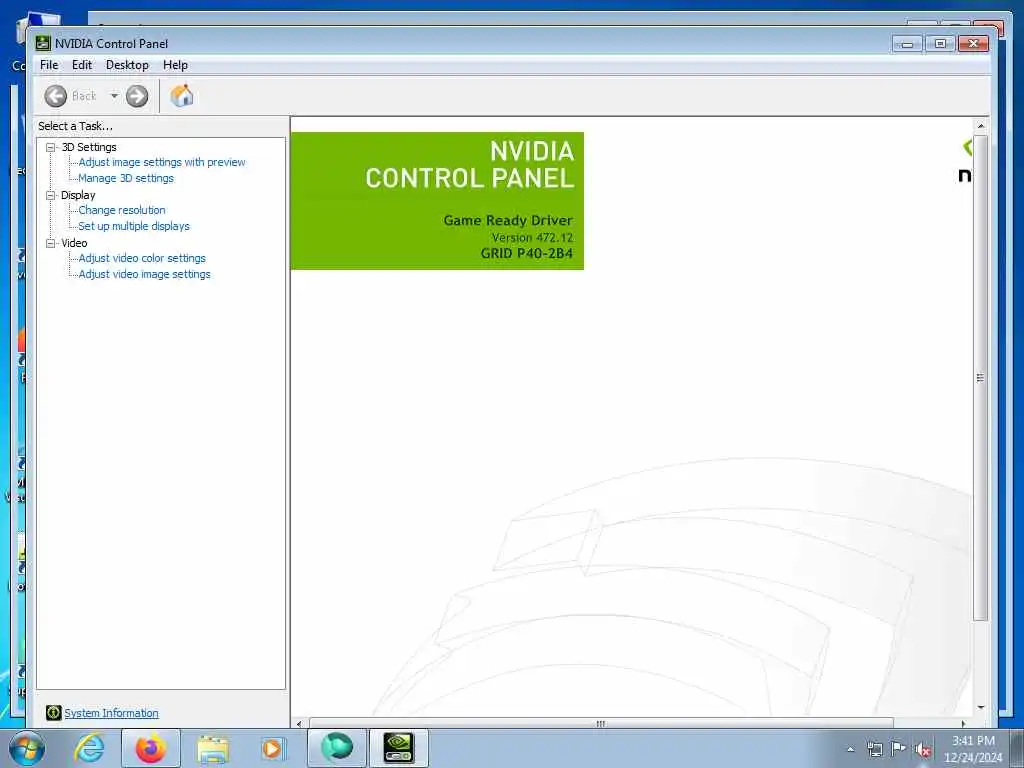
Task: Collapse the 3D Settings tree node
Action: [50, 148]
